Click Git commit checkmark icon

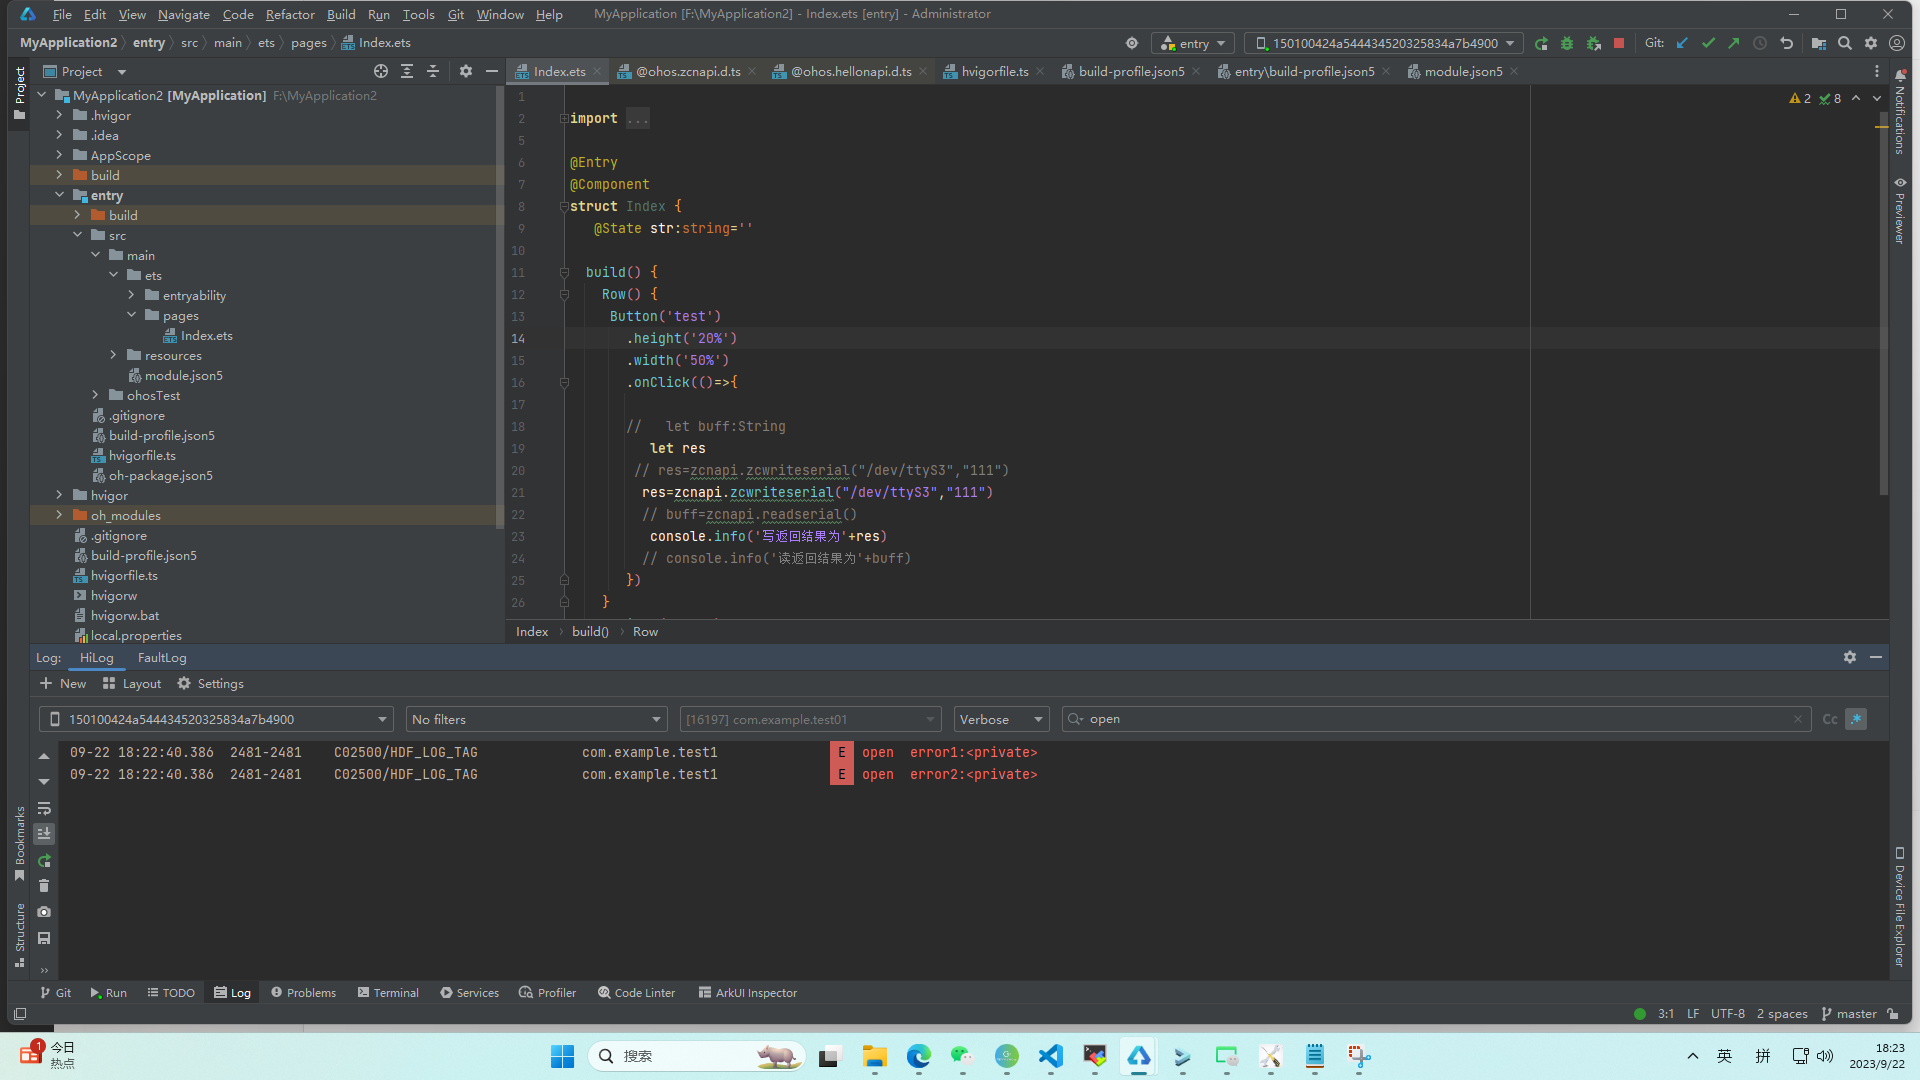1708,43
